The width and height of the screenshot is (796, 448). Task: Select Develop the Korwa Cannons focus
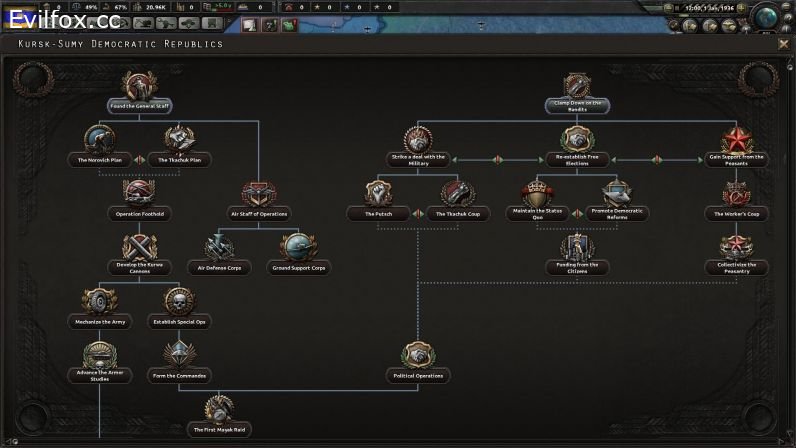139,251
